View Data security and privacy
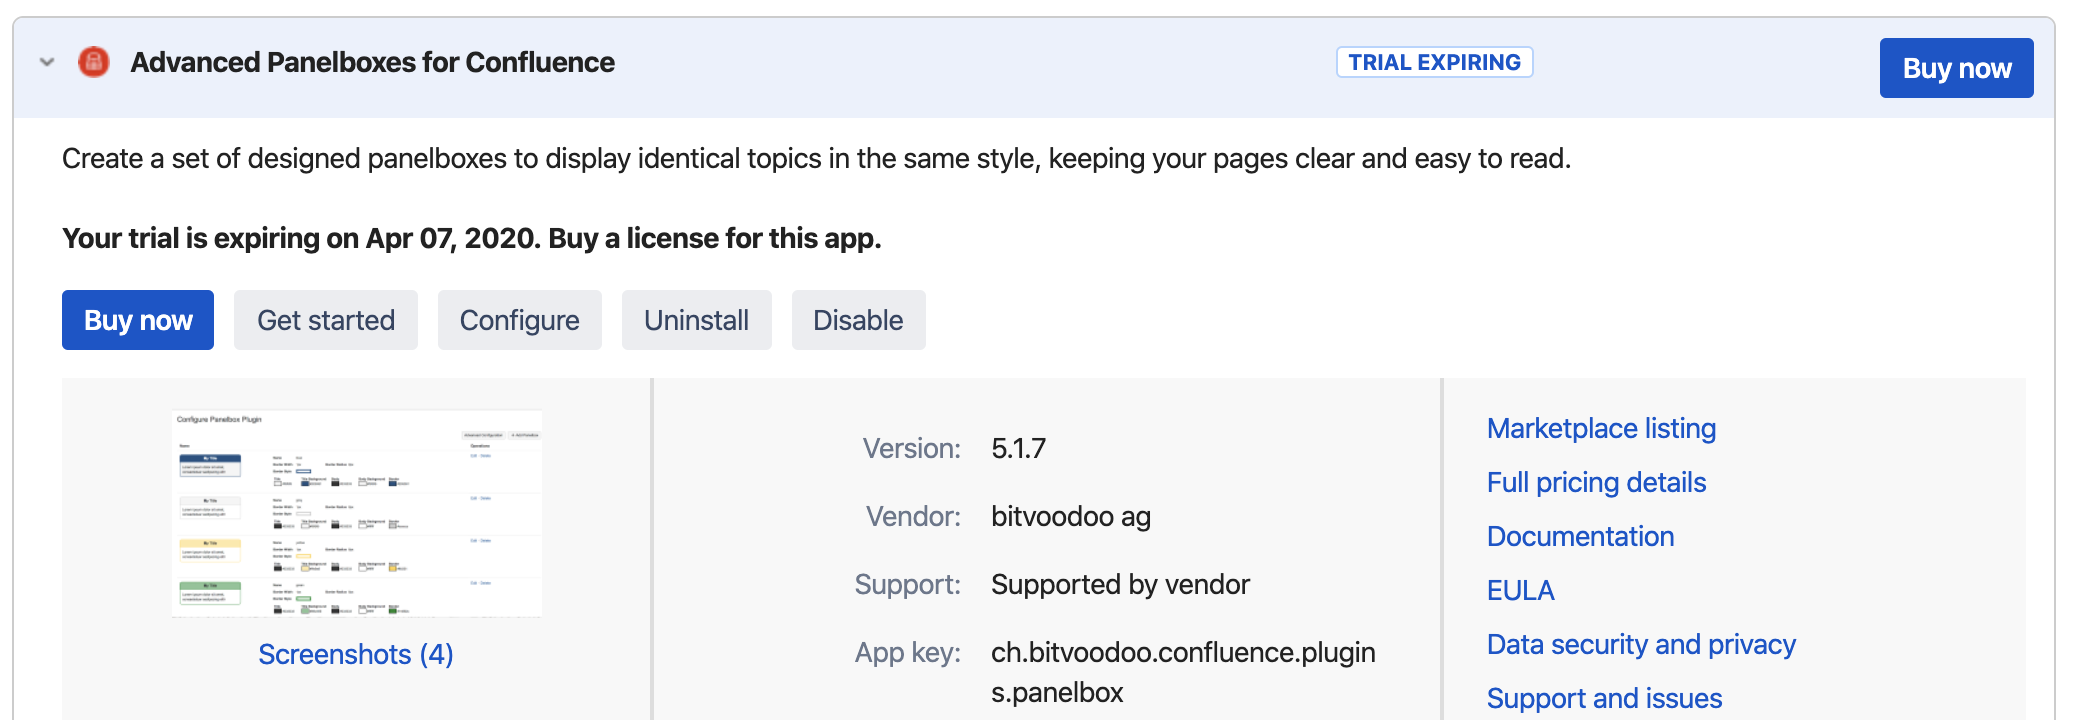Image resolution: width=2074 pixels, height=720 pixels. point(1641,644)
